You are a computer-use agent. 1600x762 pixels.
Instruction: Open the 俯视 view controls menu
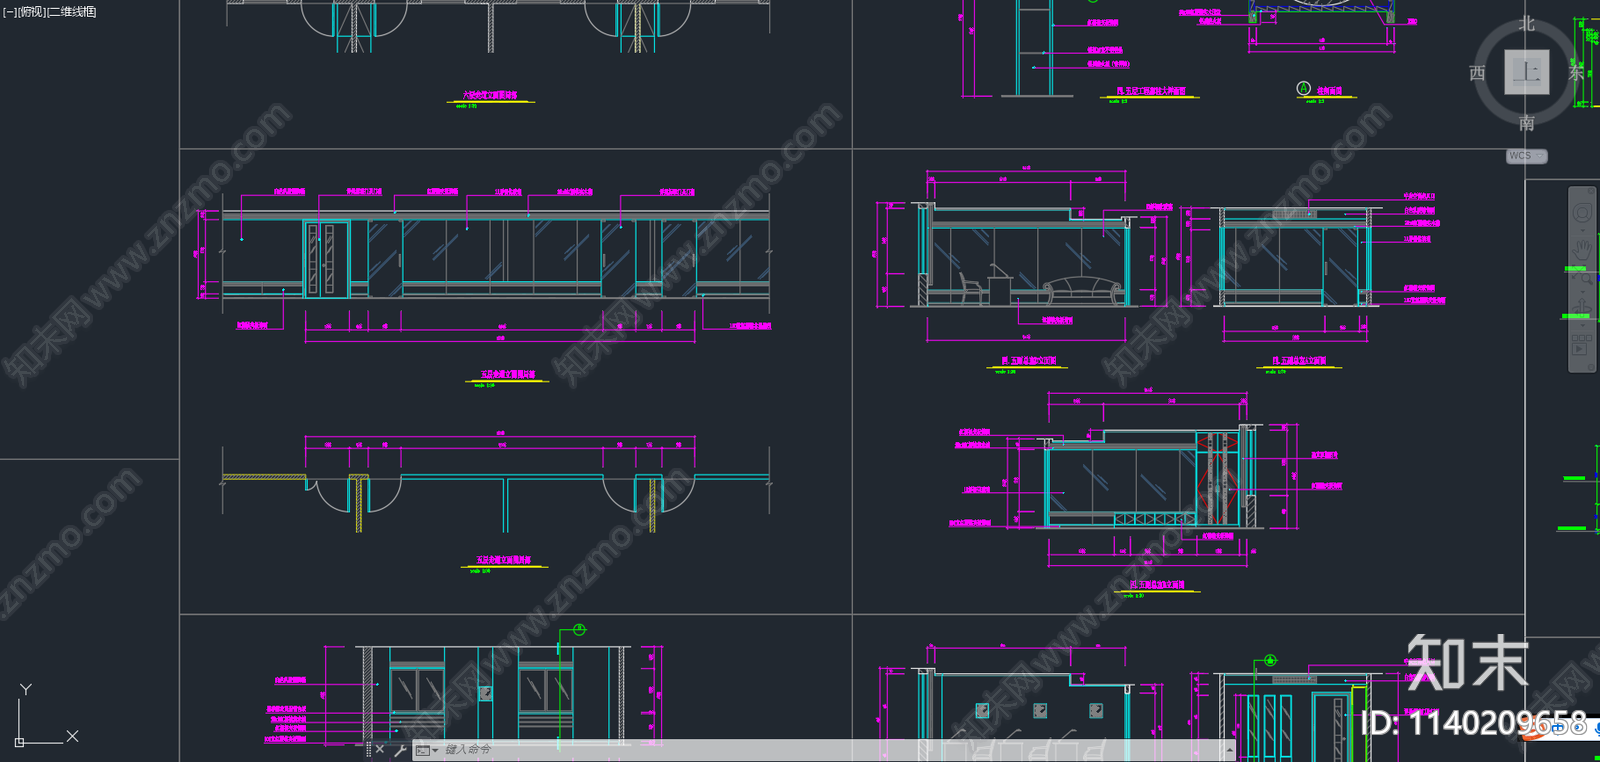pyautogui.click(x=31, y=12)
